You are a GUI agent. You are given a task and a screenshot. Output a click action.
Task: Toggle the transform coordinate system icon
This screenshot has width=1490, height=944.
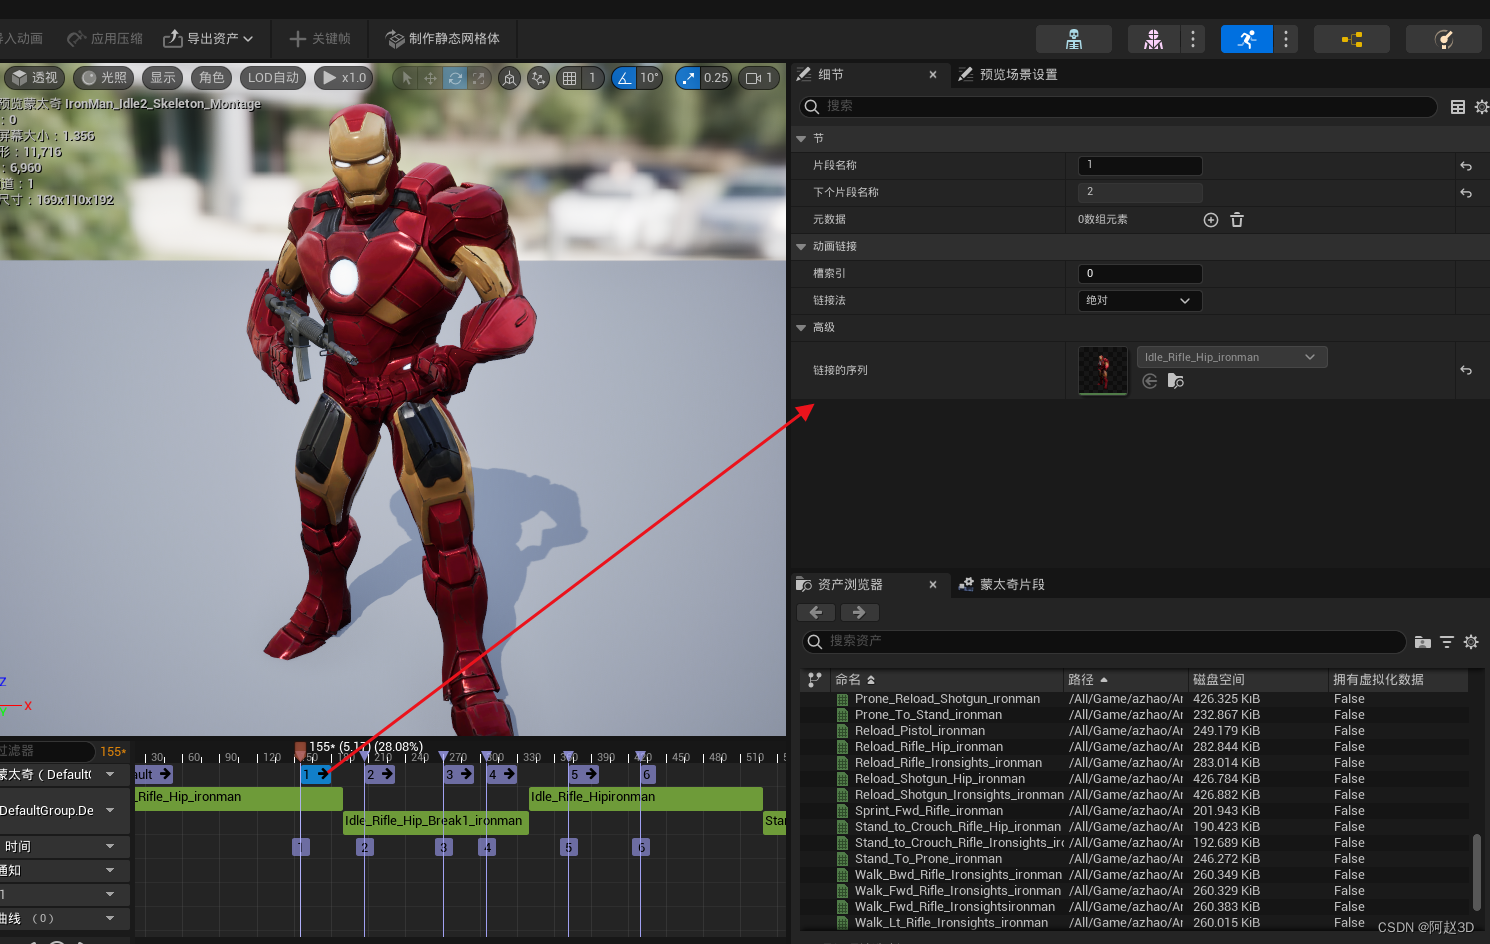pyautogui.click(x=509, y=78)
